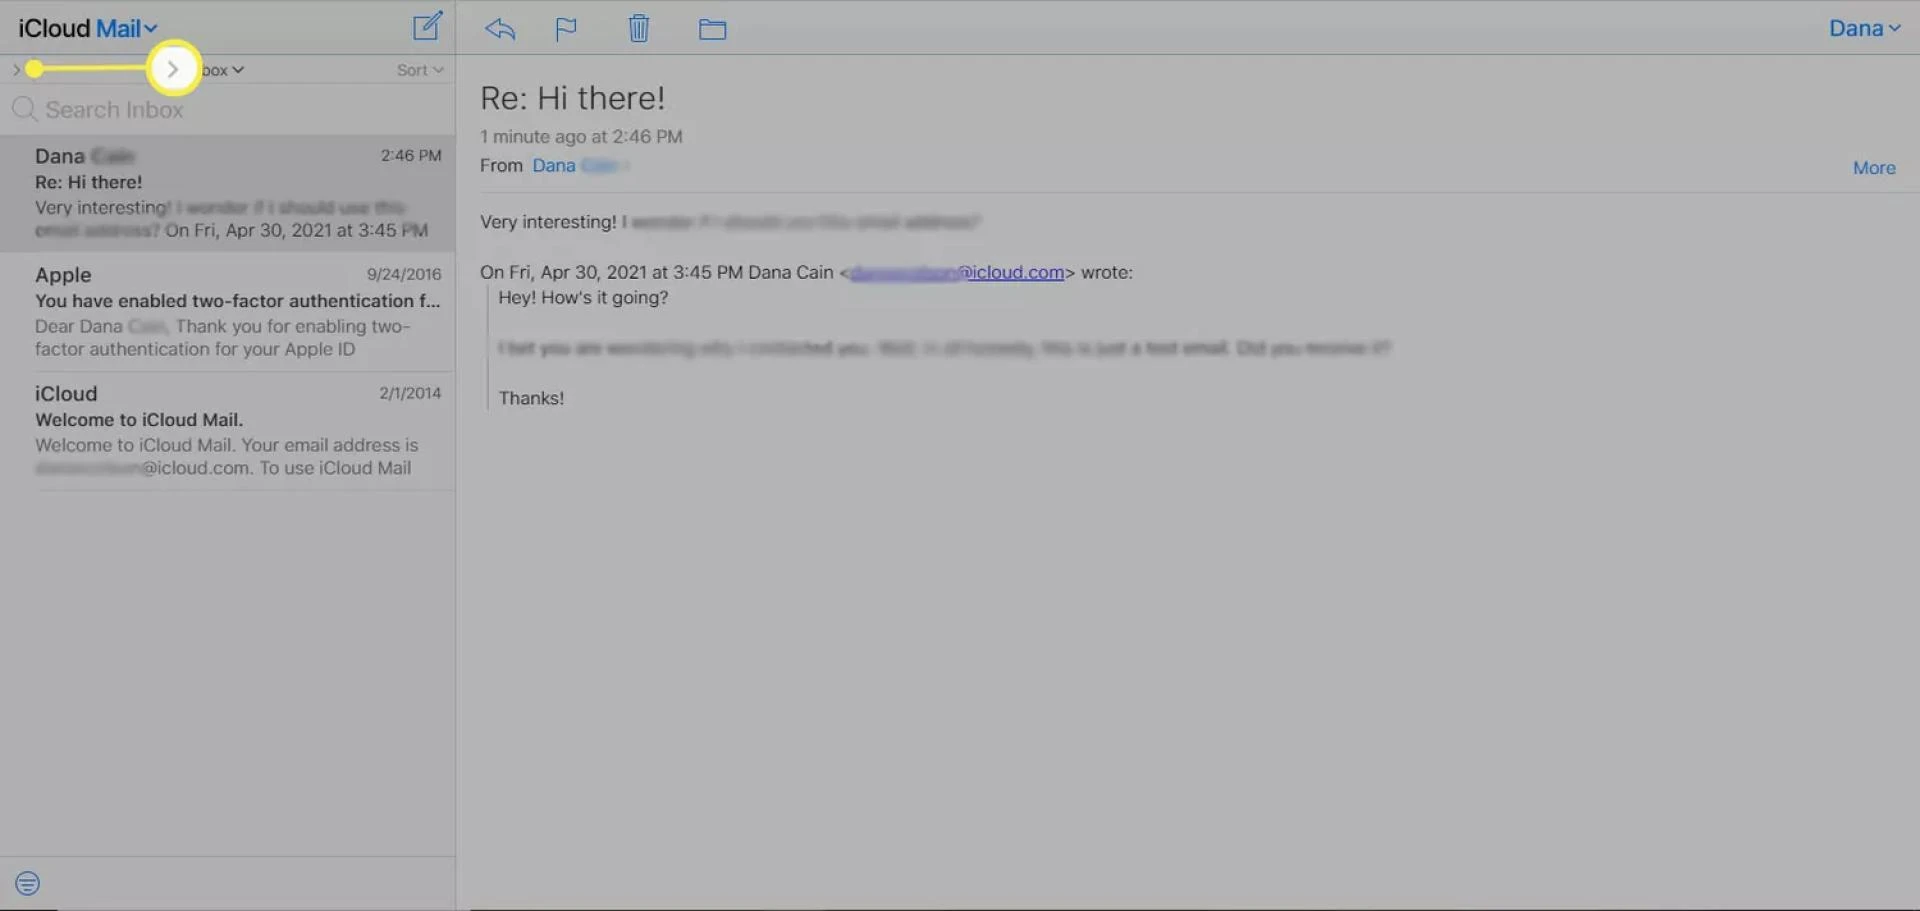This screenshot has width=1920, height=911.
Task: Click the iCloud logo
Action: click(53, 27)
